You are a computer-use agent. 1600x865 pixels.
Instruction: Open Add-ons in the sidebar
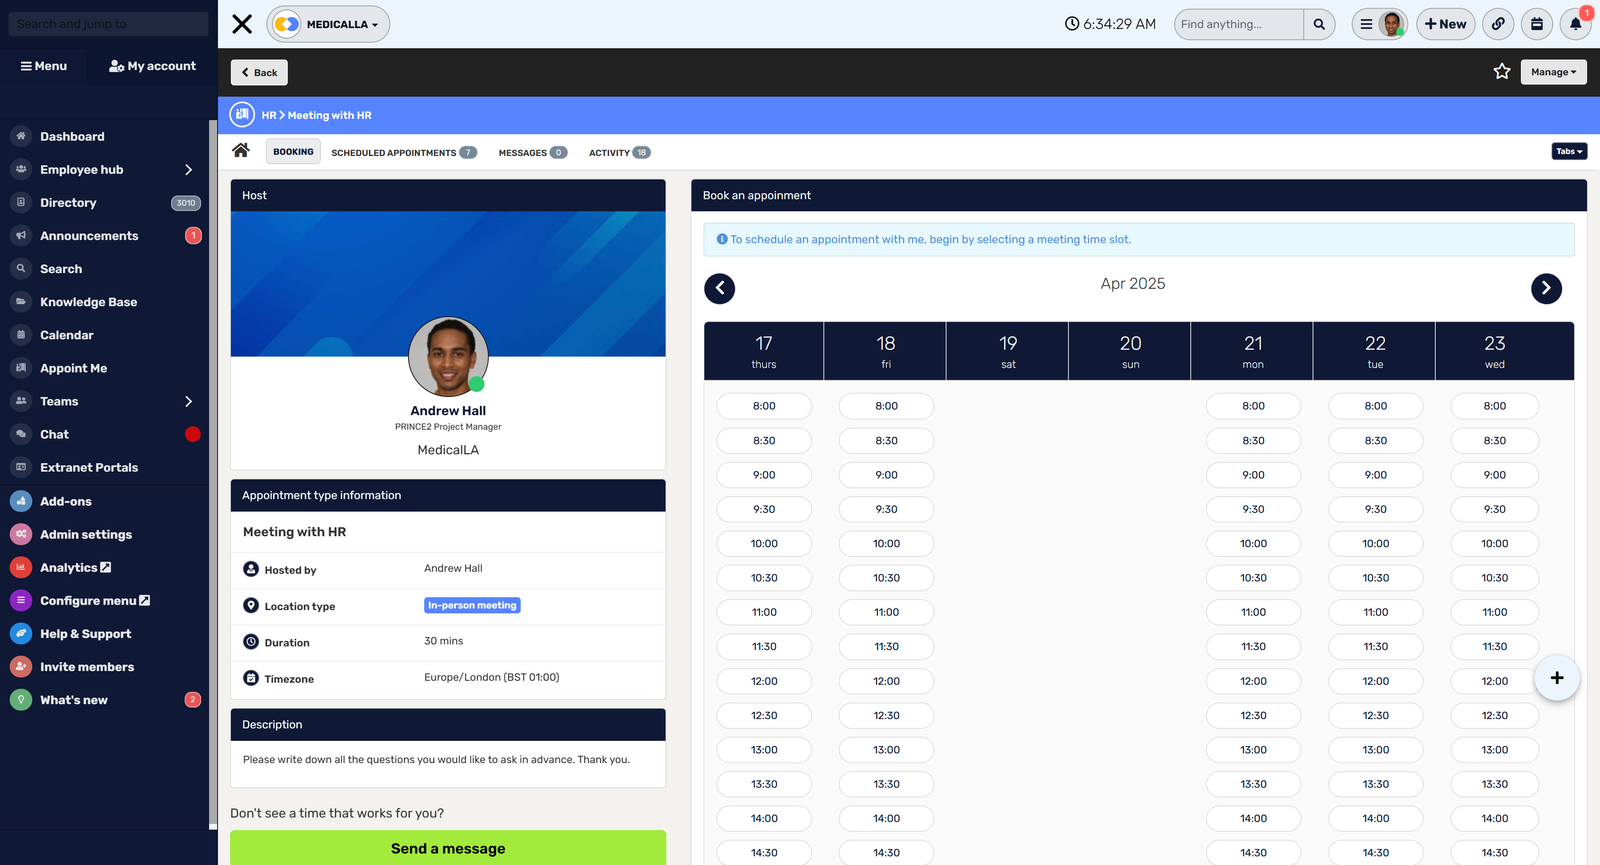tap(65, 501)
